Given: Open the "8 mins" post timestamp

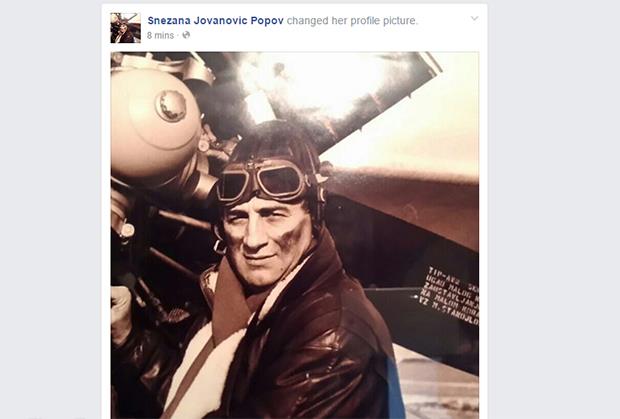Looking at the screenshot, I should (161, 35).
